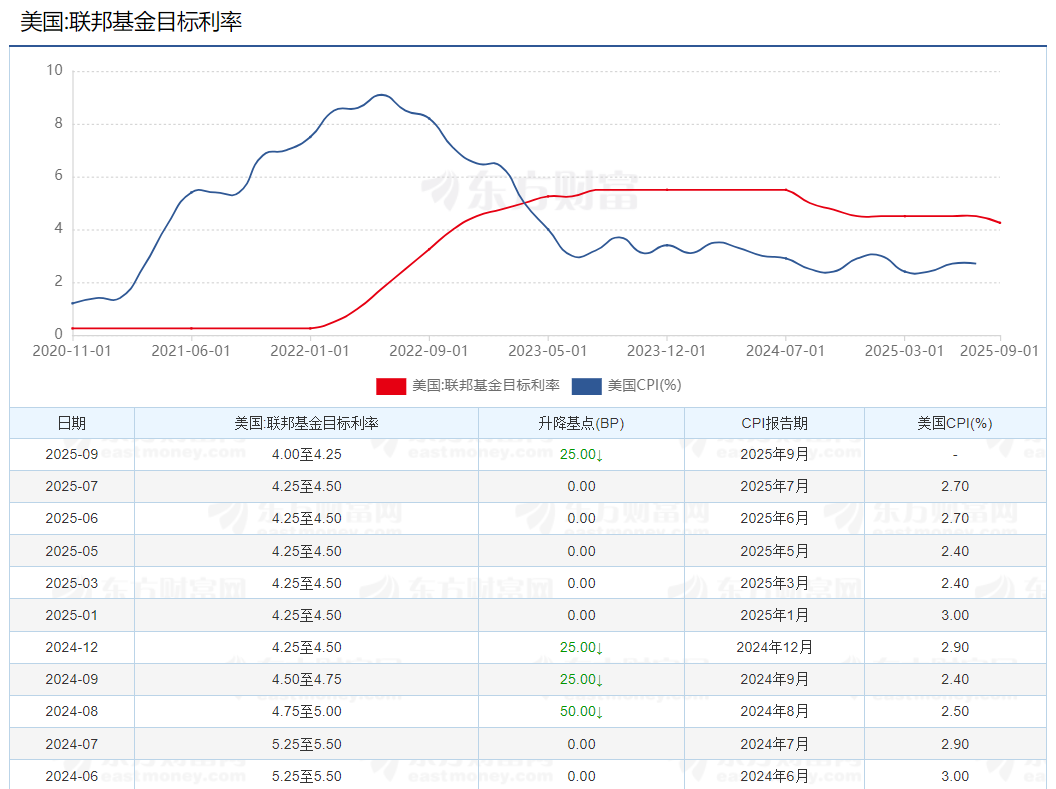Select date cell 2025-07
The height and width of the screenshot is (789, 1056).
[71, 486]
